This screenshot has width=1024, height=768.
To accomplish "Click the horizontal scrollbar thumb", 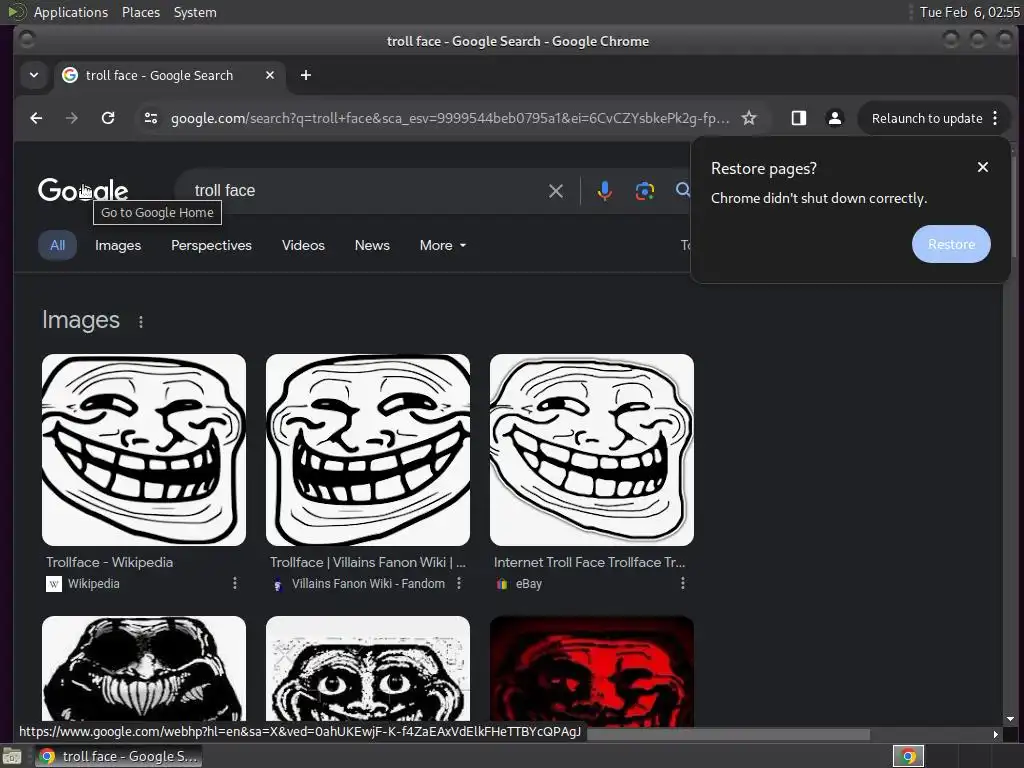I will point(728,735).
